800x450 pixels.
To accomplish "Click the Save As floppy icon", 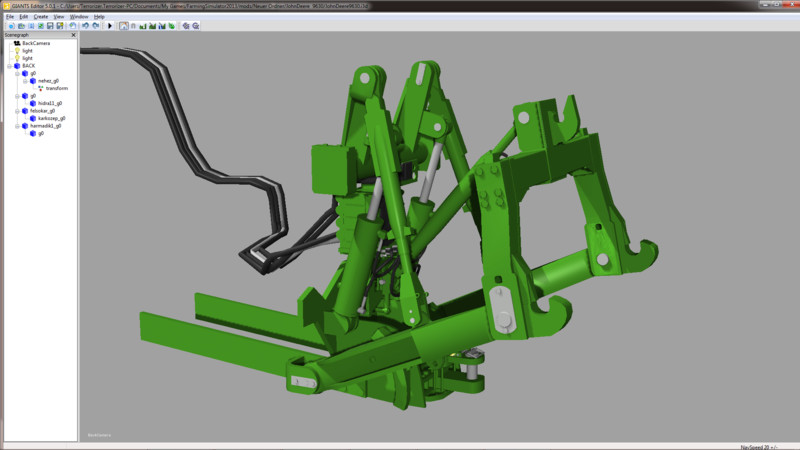I will pos(60,26).
